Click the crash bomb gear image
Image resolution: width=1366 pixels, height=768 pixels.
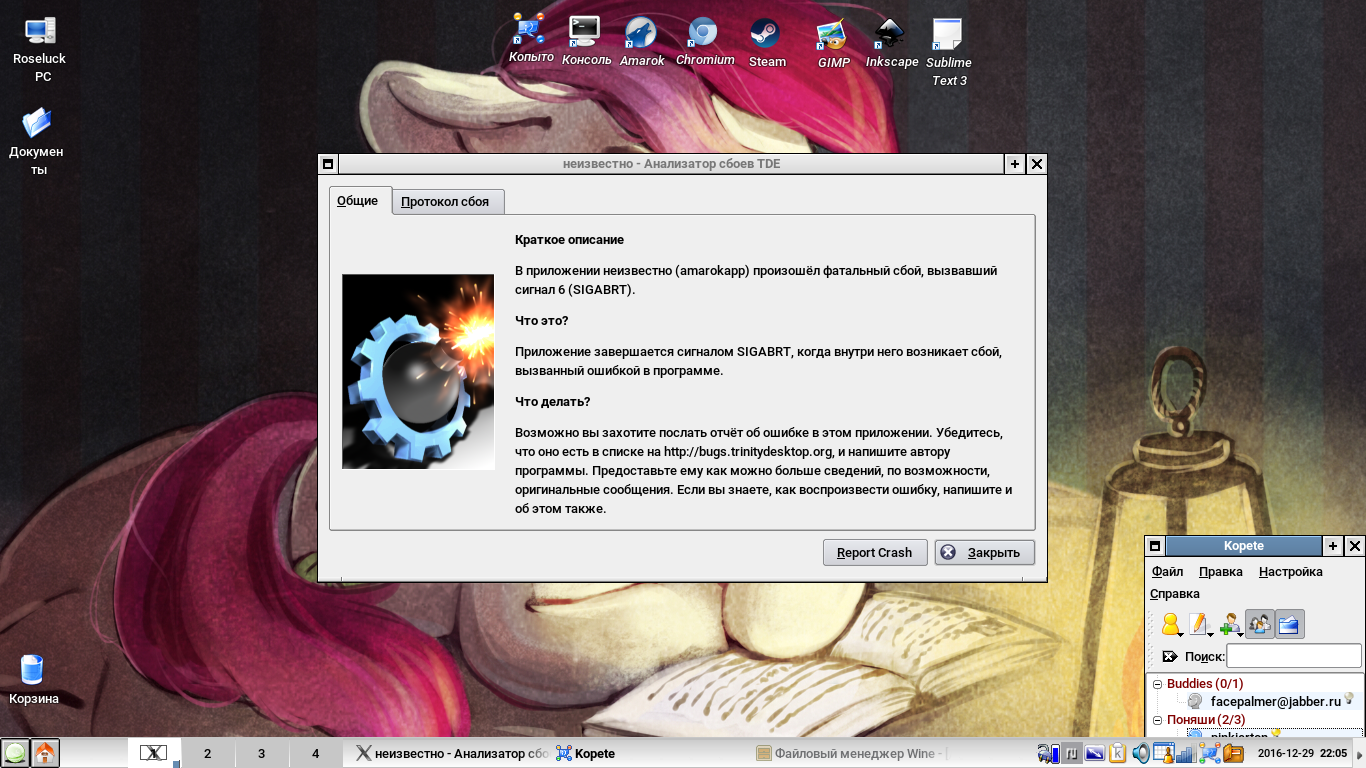418,372
